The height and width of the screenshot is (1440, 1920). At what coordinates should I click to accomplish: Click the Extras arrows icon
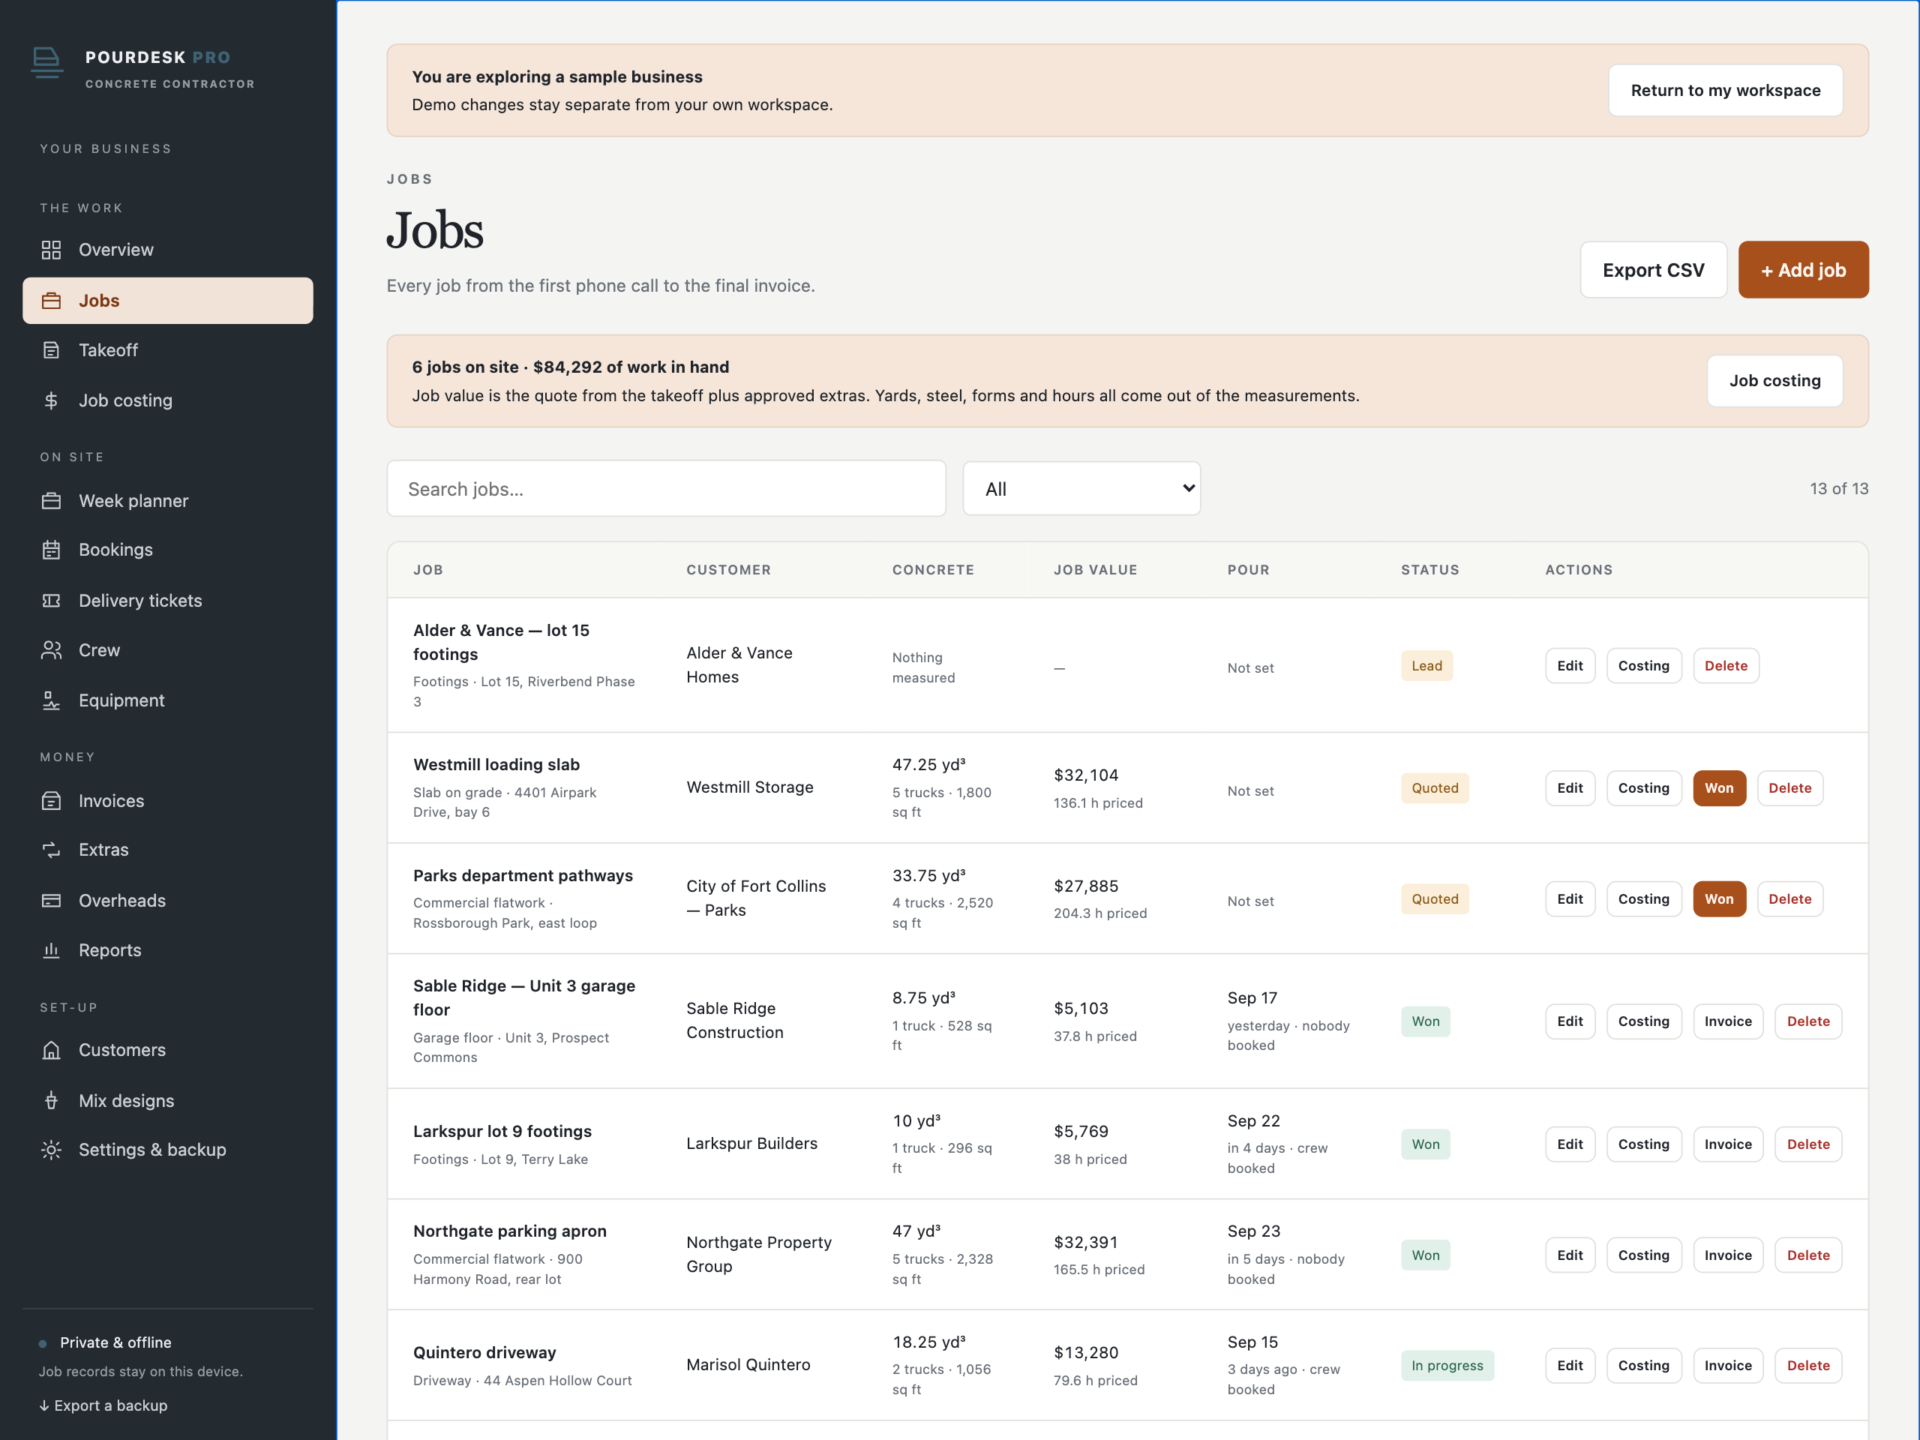[x=51, y=850]
